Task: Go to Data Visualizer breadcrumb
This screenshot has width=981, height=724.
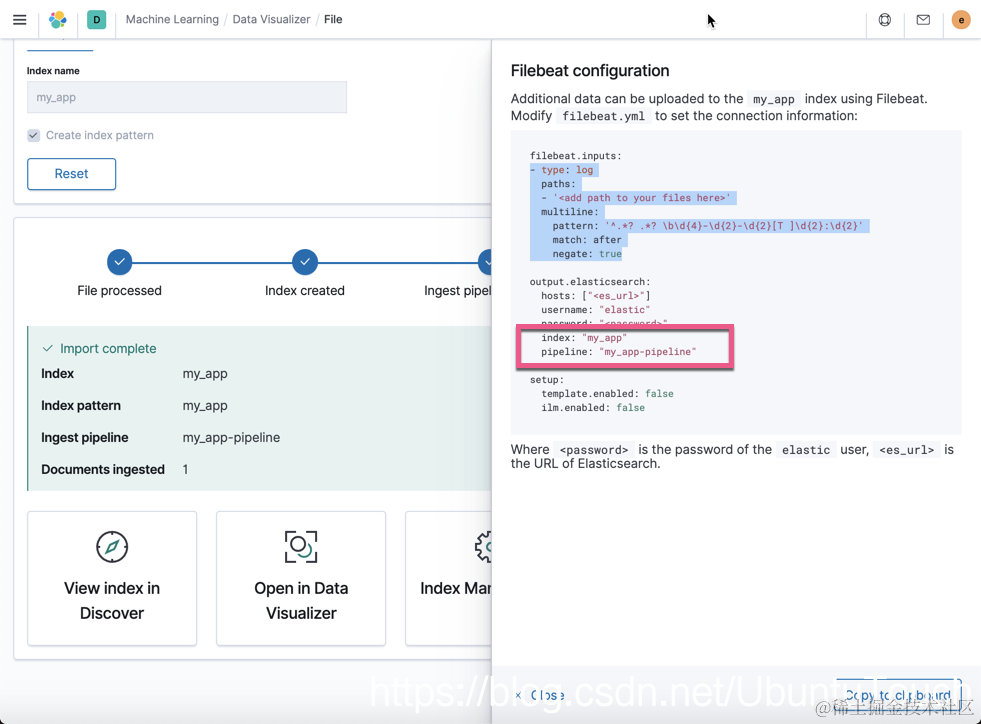Action: pos(271,19)
